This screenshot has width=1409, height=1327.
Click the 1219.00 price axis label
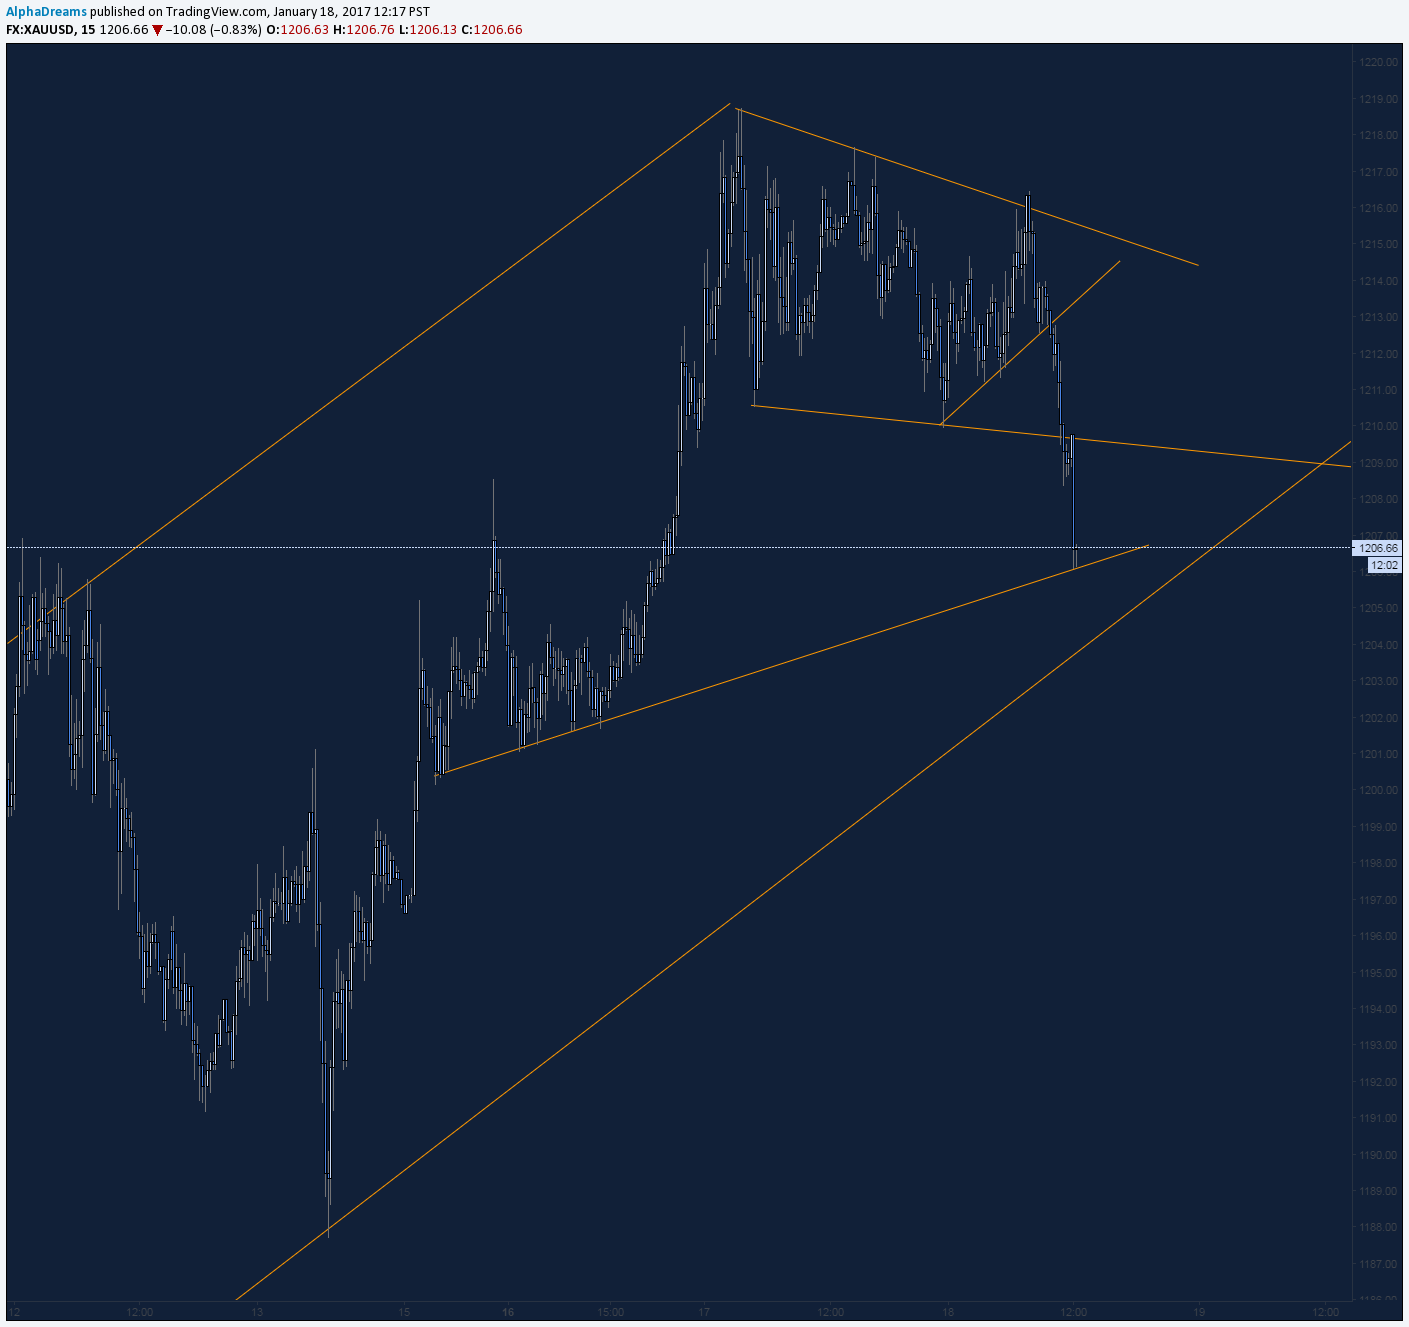[1379, 99]
